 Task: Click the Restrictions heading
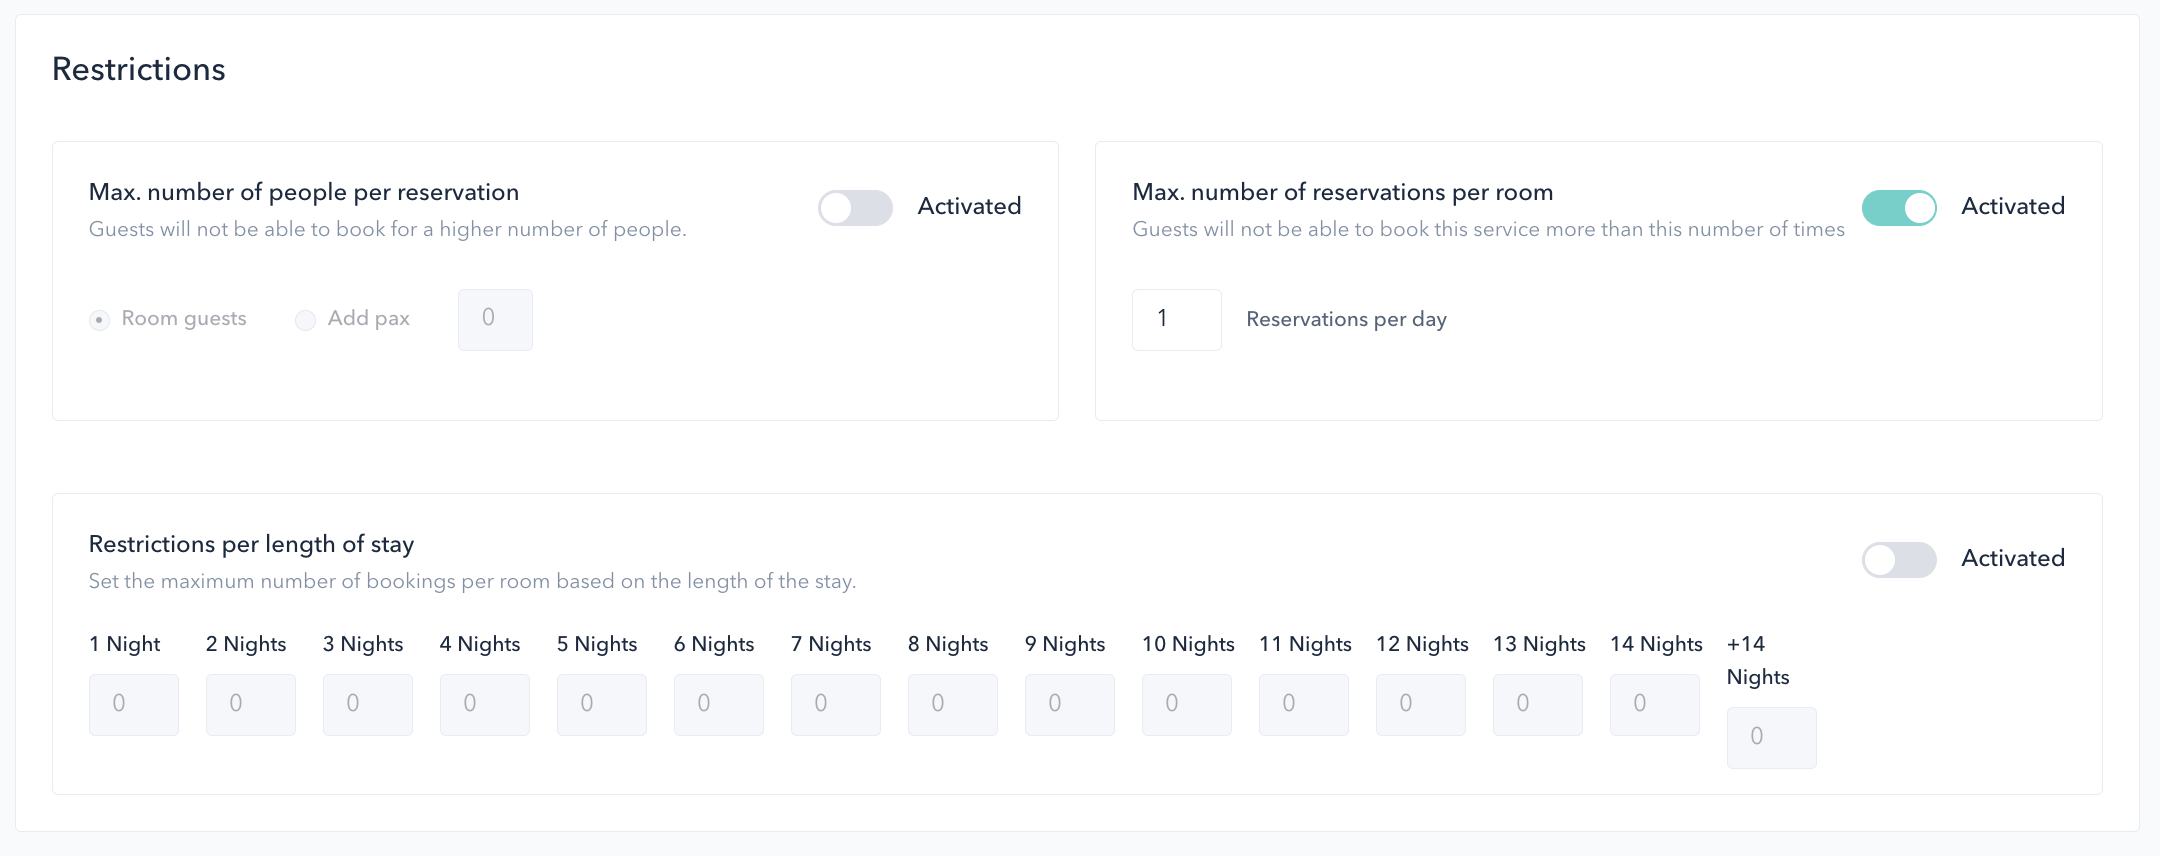[139, 69]
